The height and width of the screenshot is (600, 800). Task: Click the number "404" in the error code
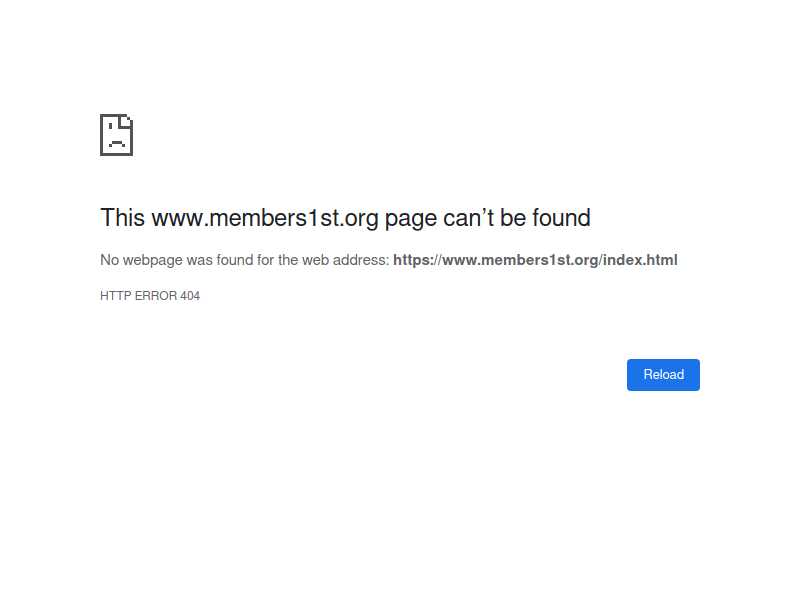pyautogui.click(x=190, y=296)
